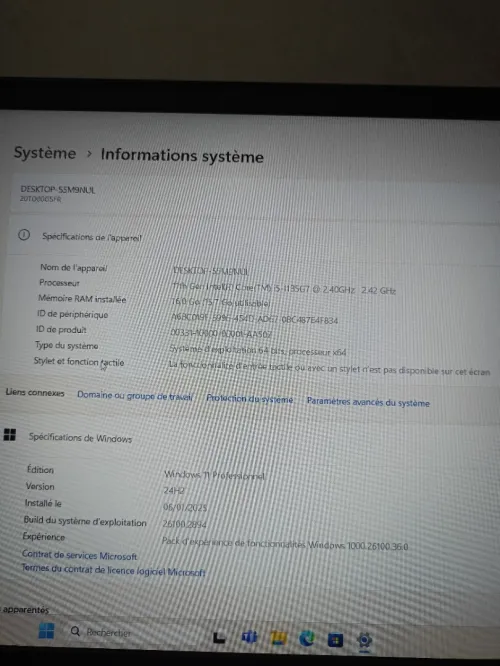
Task: Open File Explorer from the taskbar
Action: point(278,638)
